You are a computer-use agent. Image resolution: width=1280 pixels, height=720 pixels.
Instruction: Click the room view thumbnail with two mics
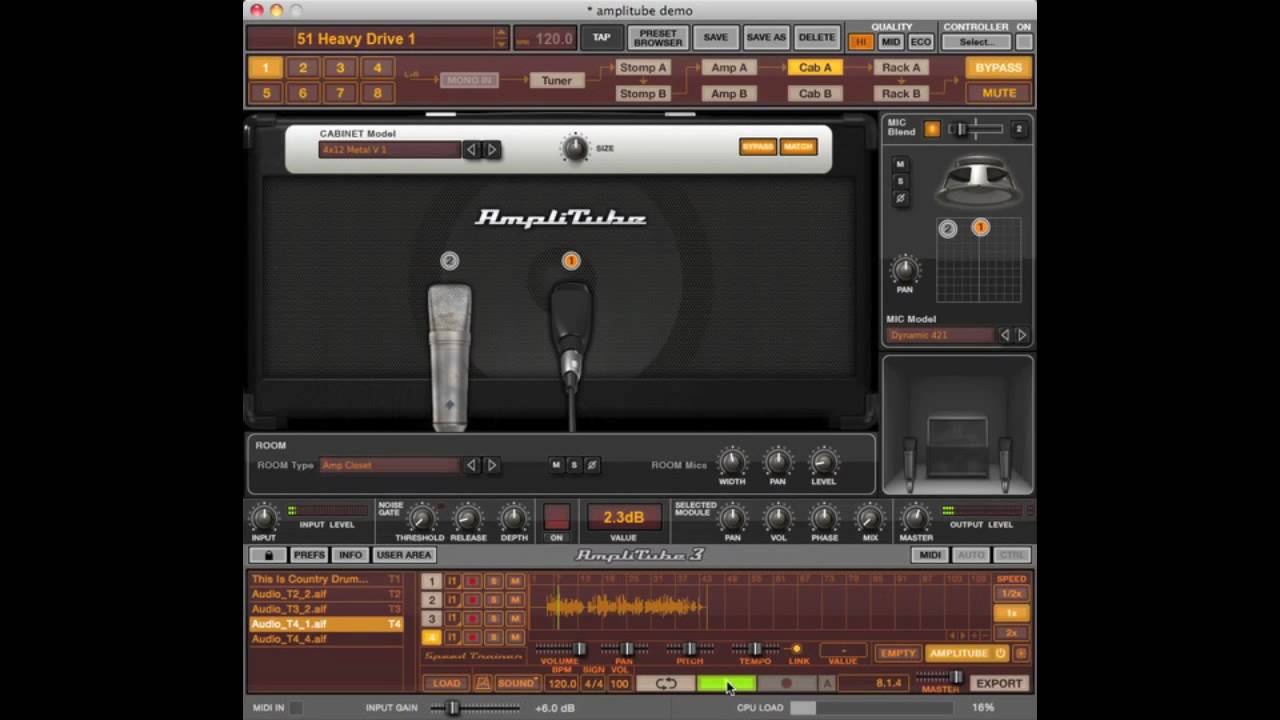(958, 425)
